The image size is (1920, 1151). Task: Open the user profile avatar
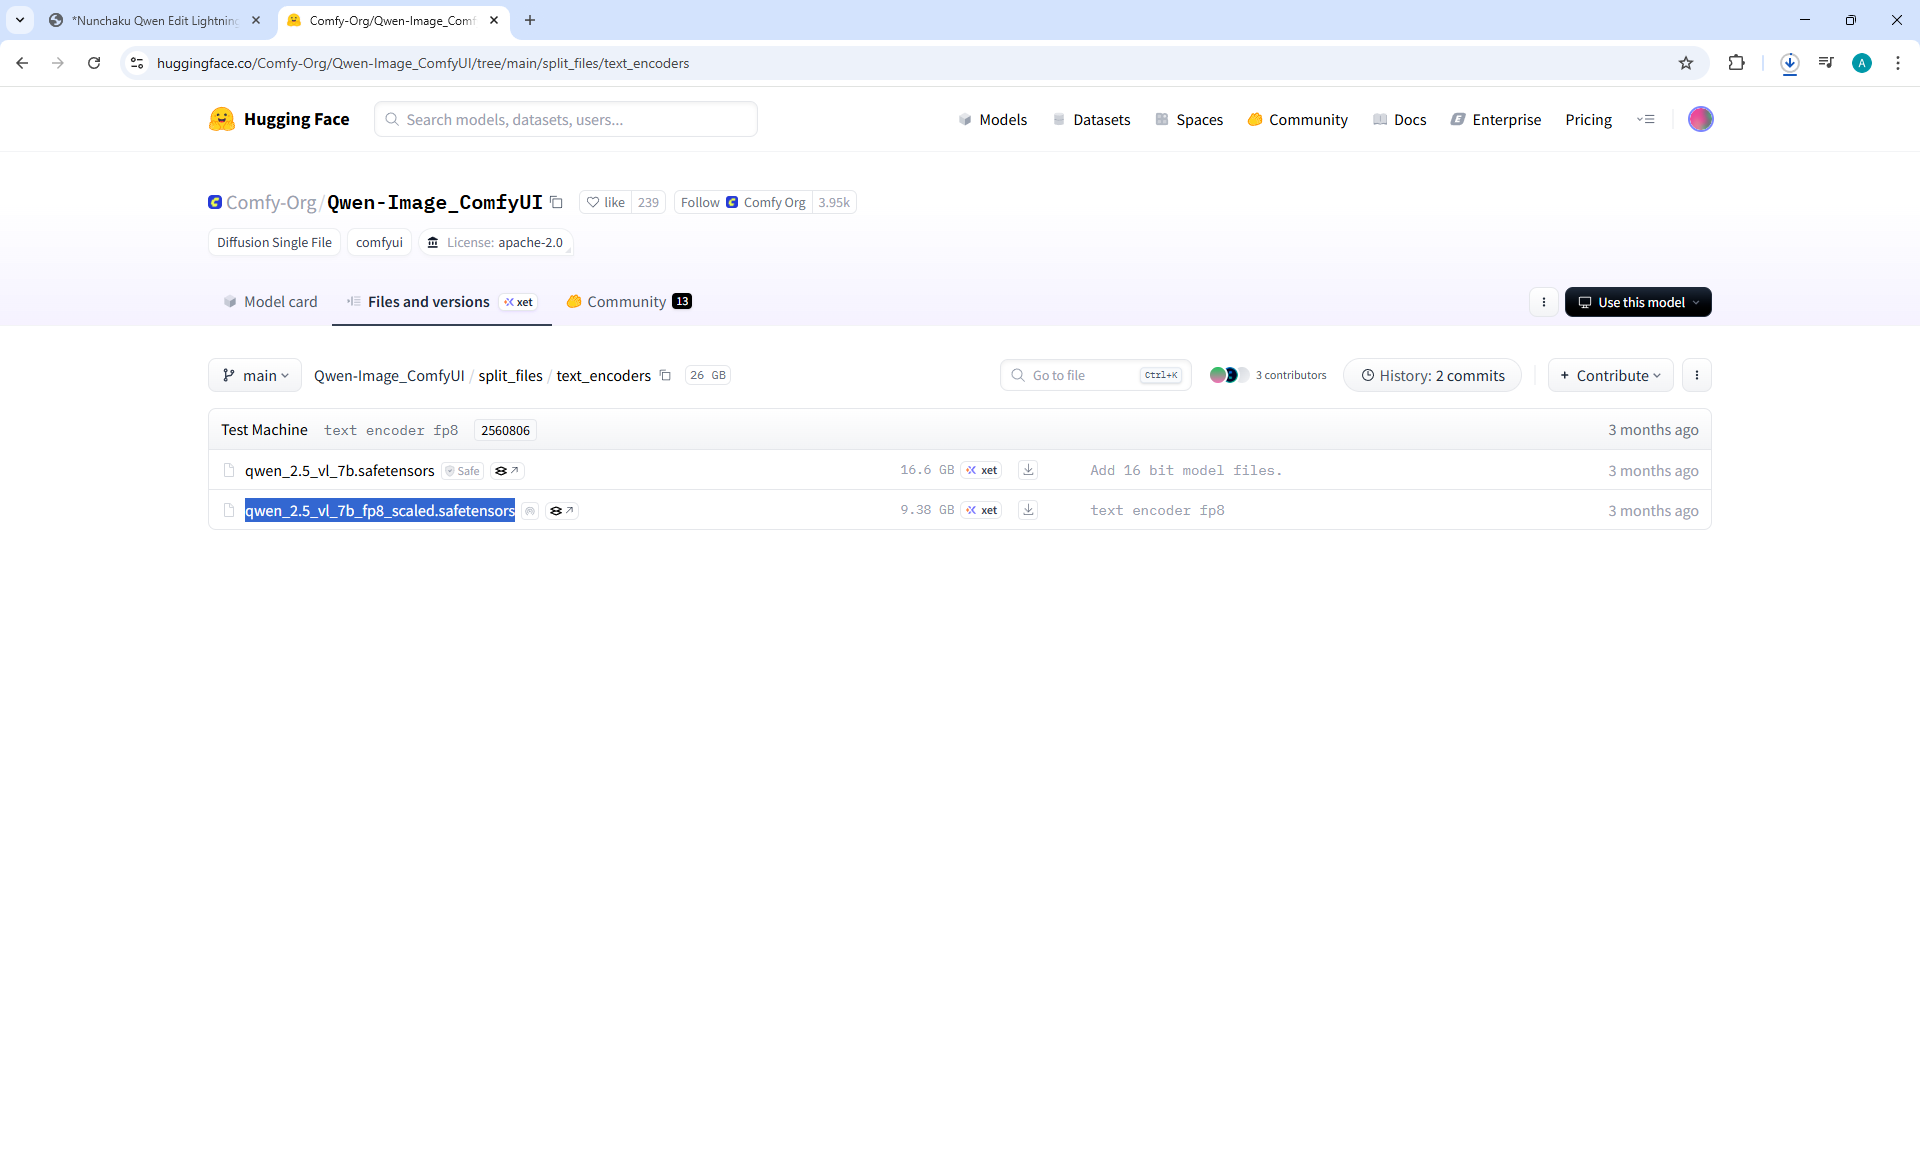pyautogui.click(x=1700, y=119)
